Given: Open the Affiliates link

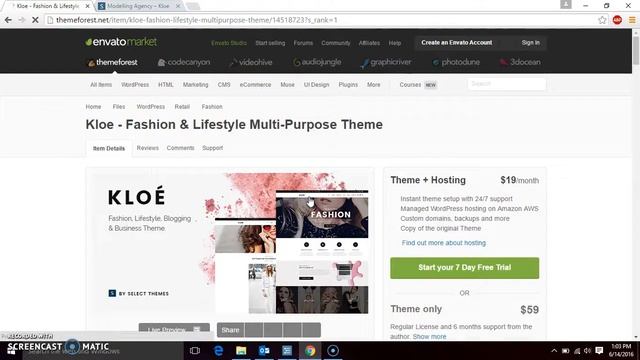Looking at the screenshot, I should tap(369, 43).
